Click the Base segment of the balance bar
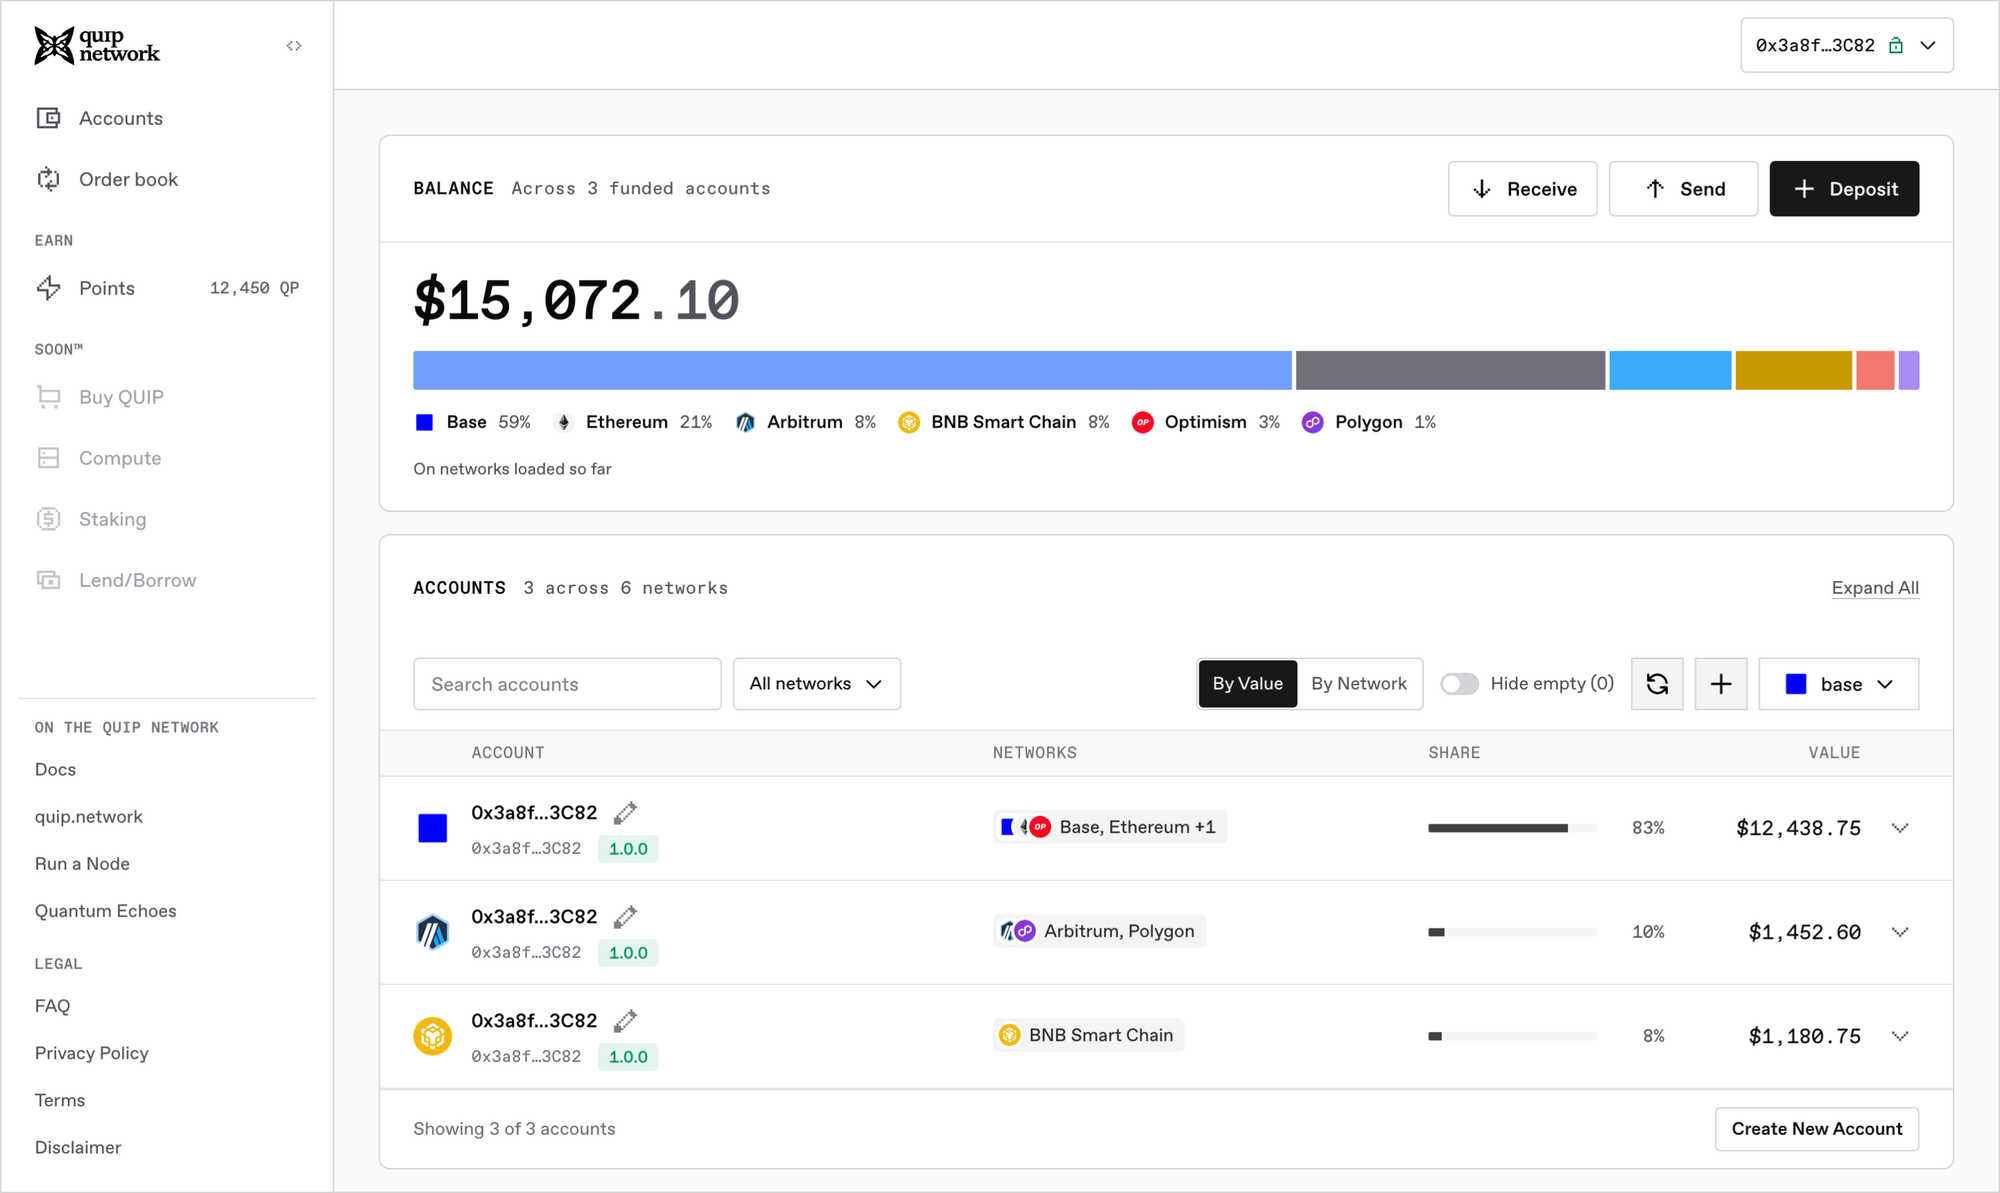The image size is (2000, 1193). pos(852,370)
